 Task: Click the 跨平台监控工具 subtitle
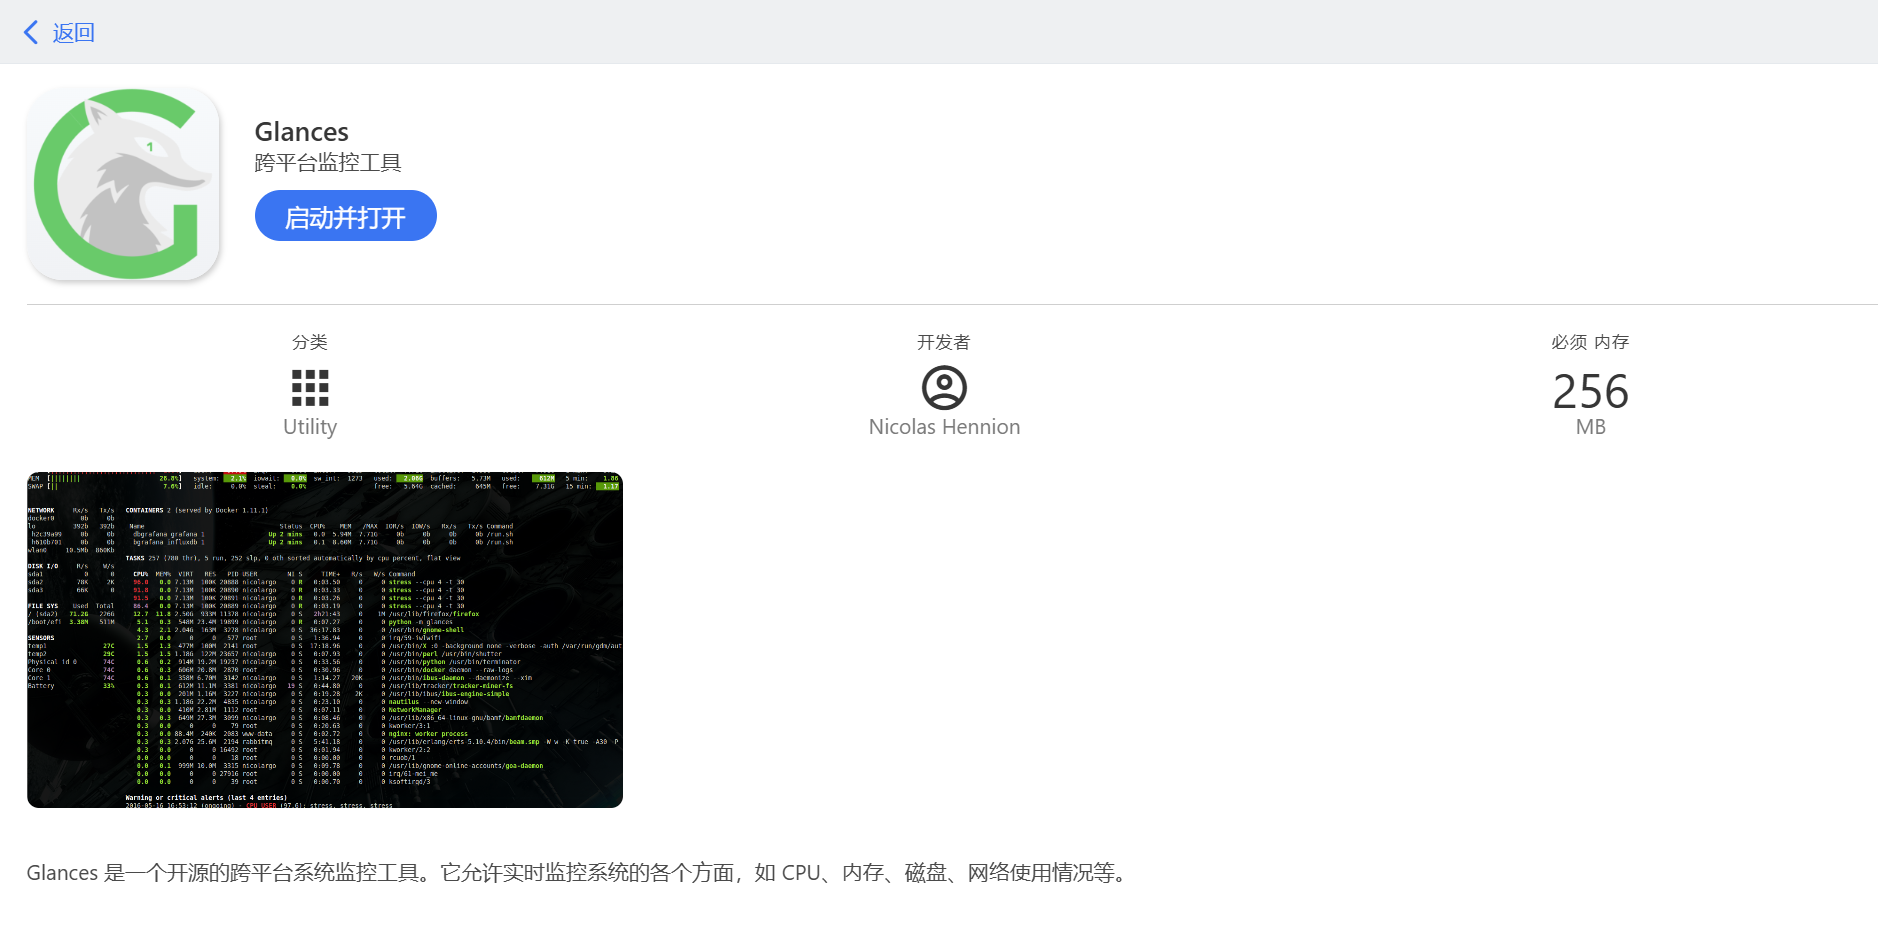tap(328, 163)
